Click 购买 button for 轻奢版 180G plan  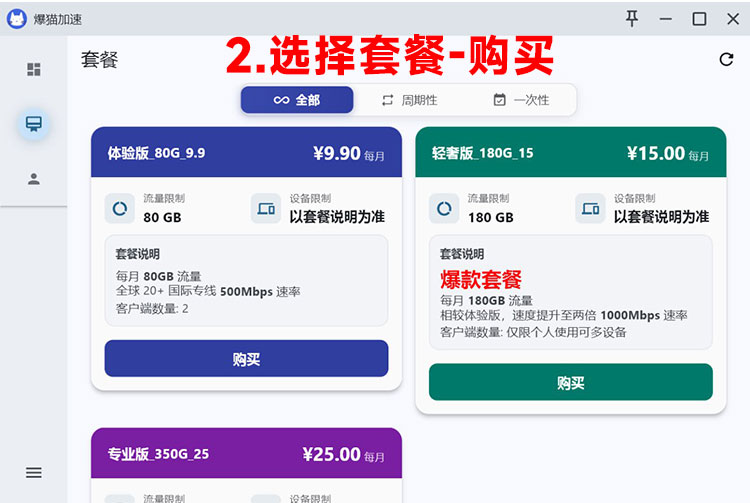(x=570, y=382)
